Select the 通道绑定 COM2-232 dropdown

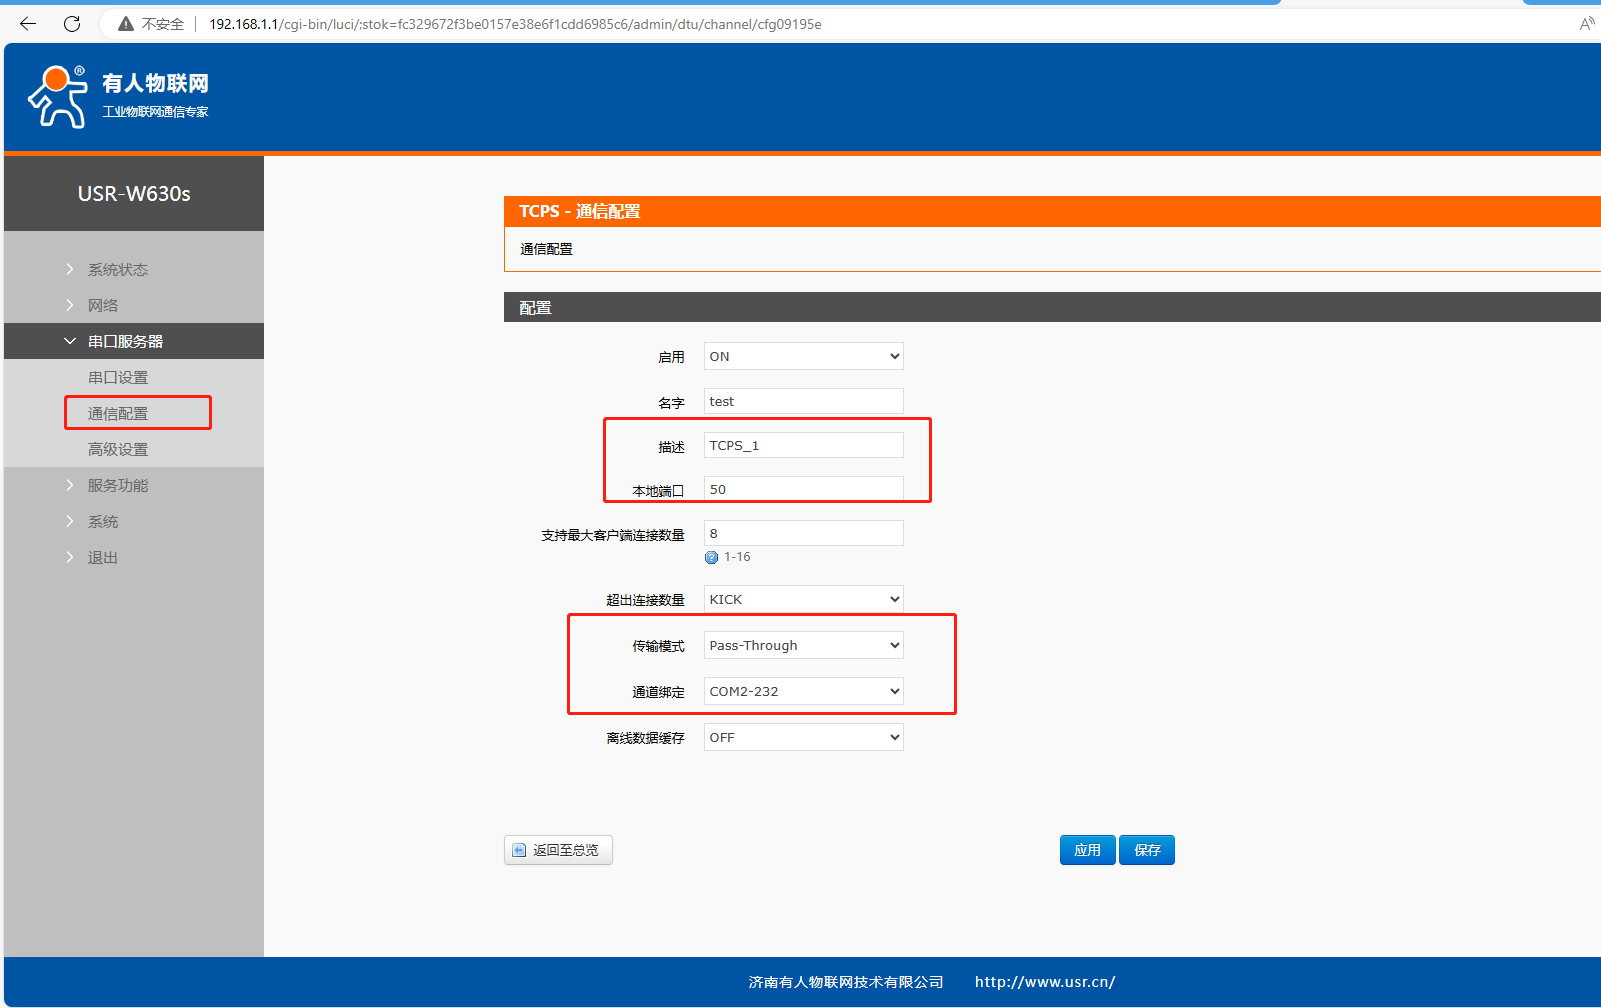tap(803, 692)
